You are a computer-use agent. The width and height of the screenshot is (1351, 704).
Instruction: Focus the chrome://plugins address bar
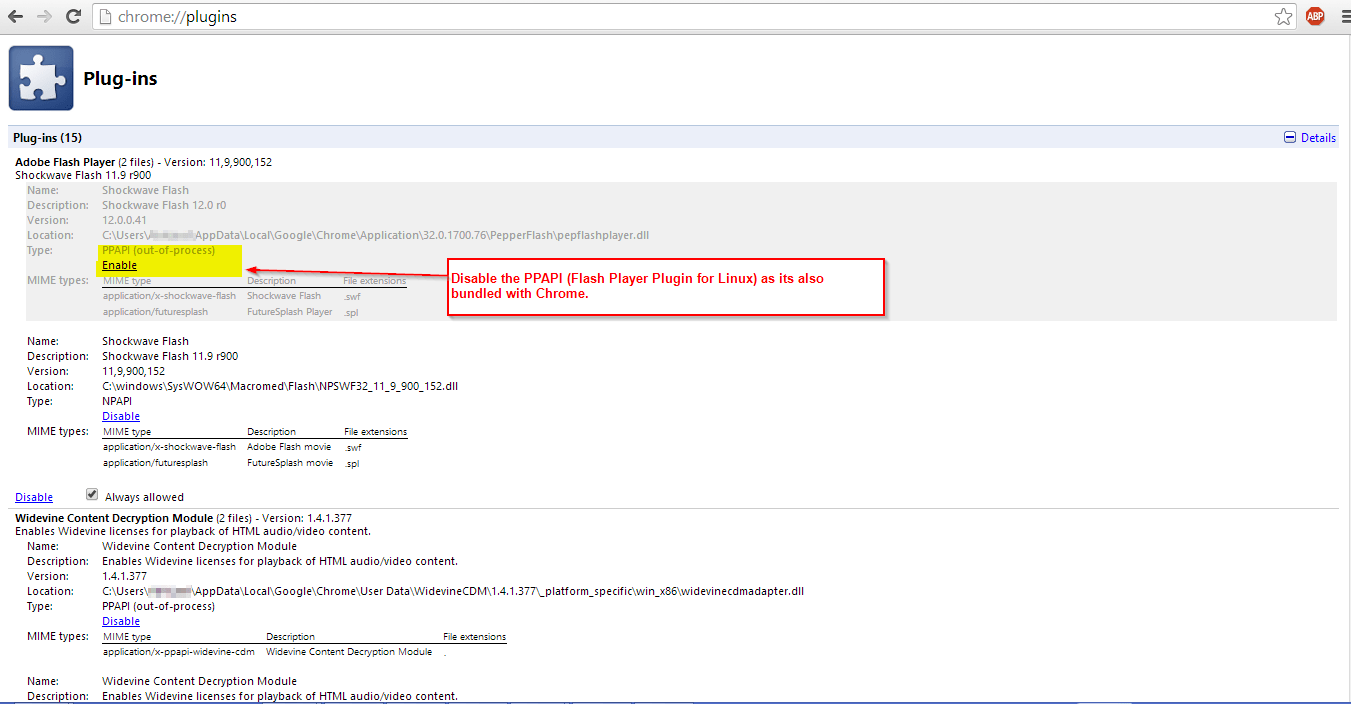tap(684, 17)
